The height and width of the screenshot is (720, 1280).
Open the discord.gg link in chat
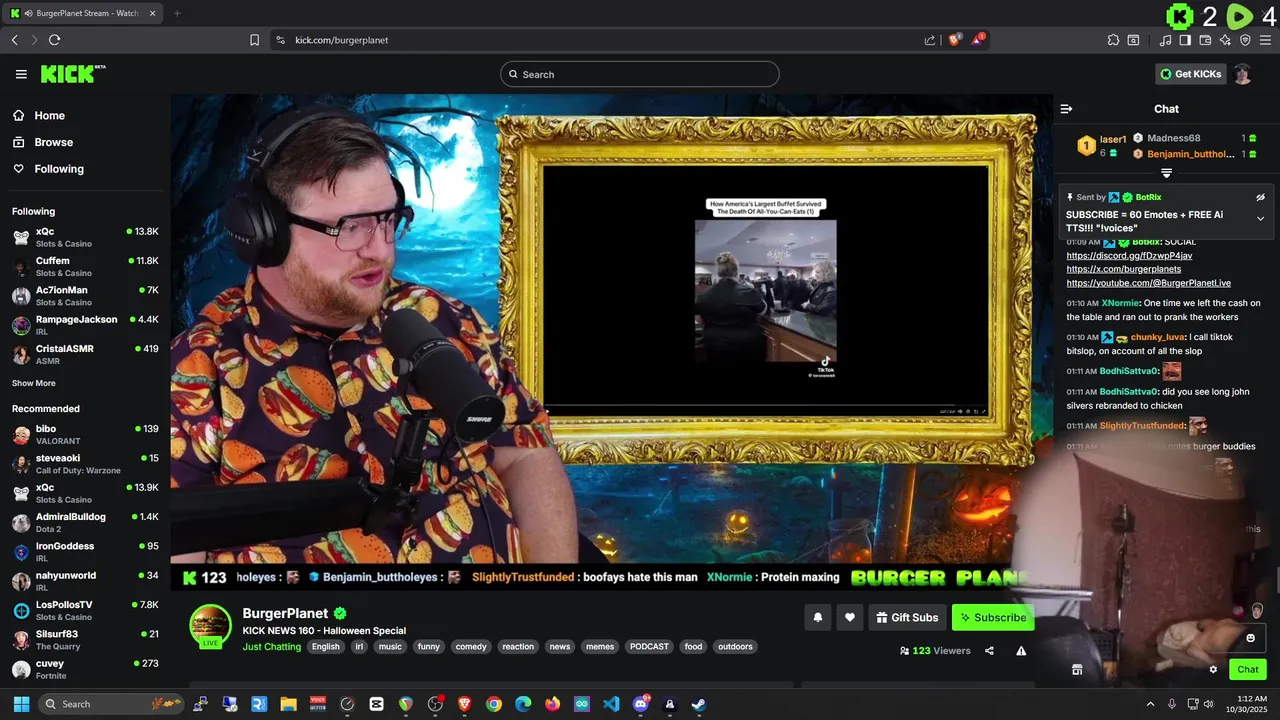click(1129, 255)
